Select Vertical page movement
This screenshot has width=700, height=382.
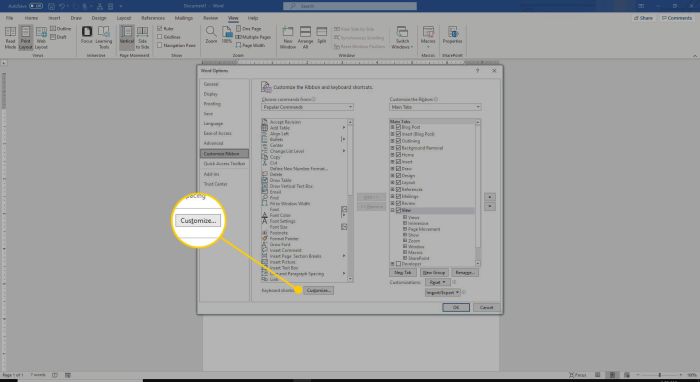point(127,37)
